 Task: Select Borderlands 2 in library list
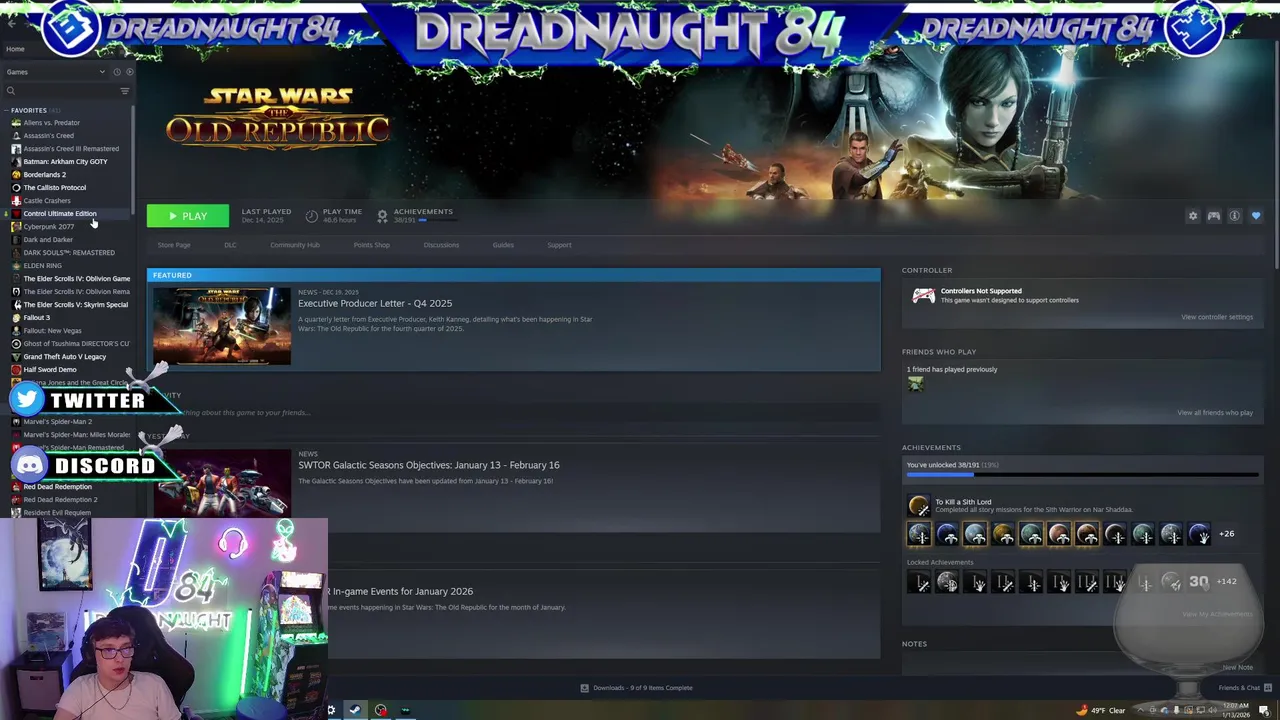pyautogui.click(x=45, y=175)
